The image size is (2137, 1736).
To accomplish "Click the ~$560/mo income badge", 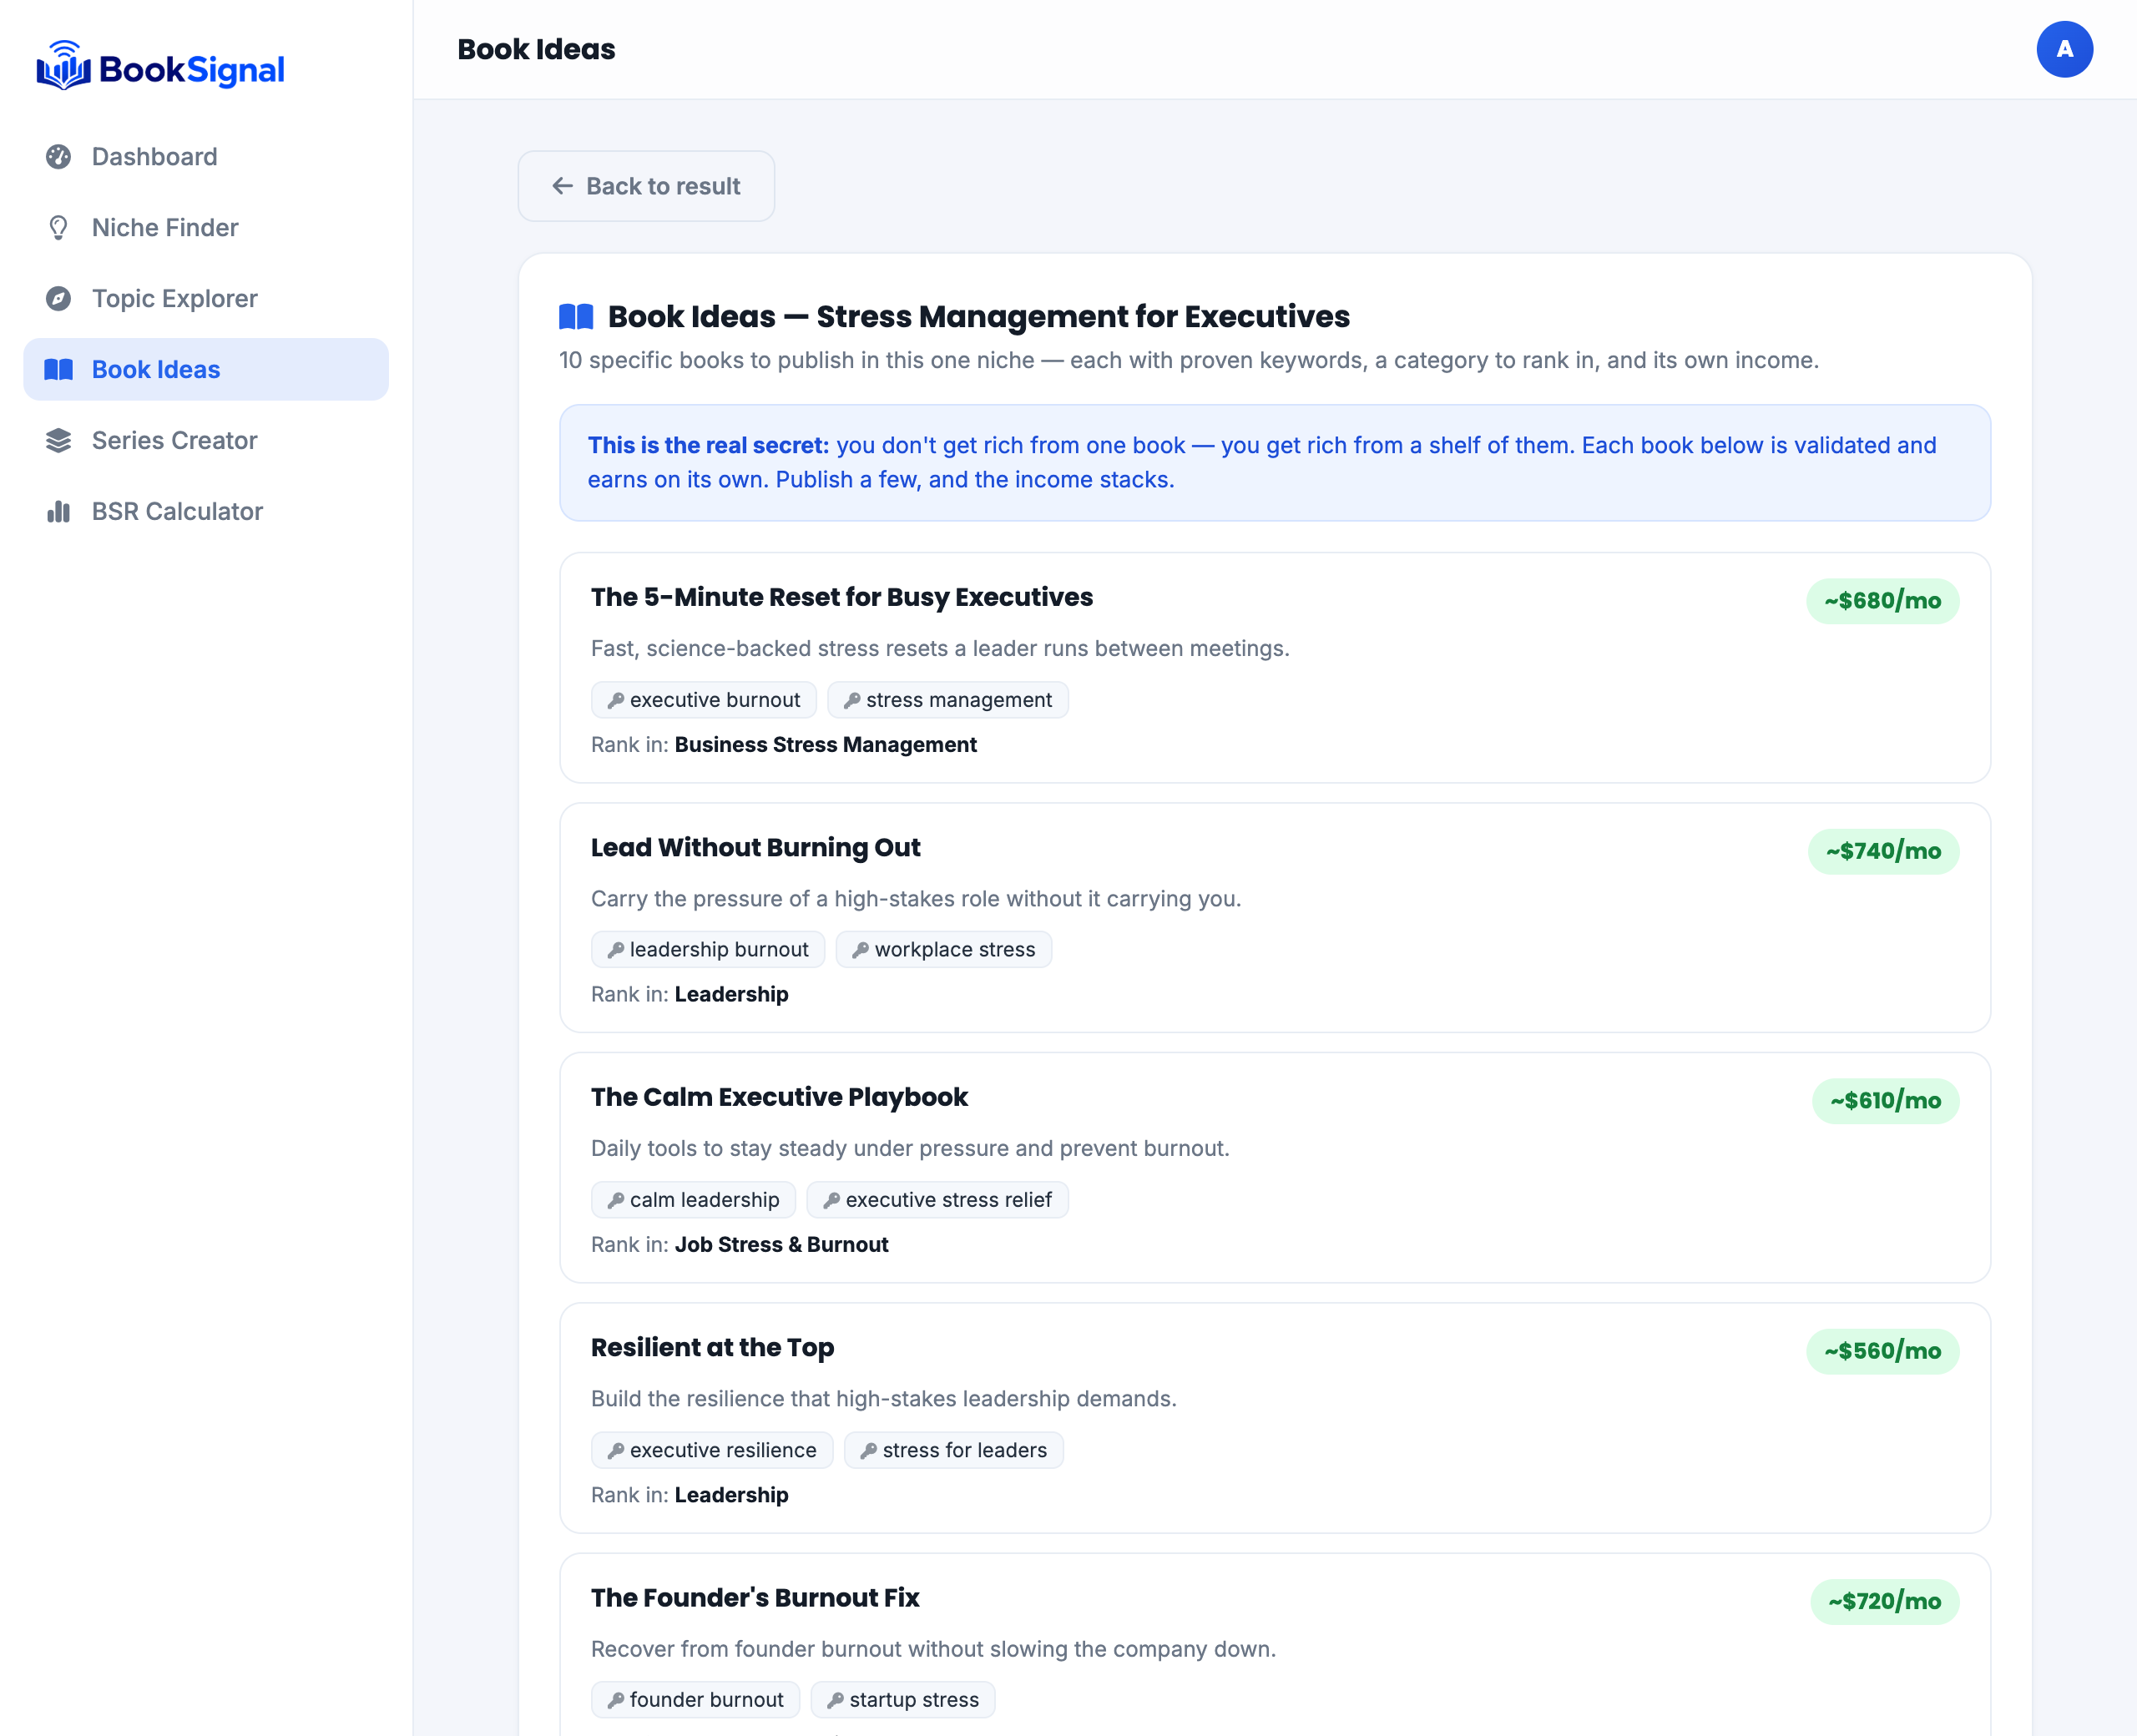I will tap(1882, 1351).
